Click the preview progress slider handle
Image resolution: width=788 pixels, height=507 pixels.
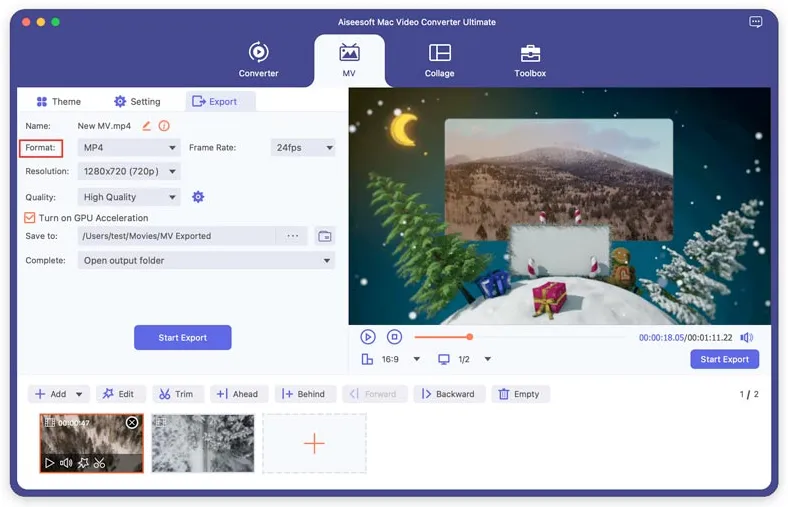tap(469, 337)
